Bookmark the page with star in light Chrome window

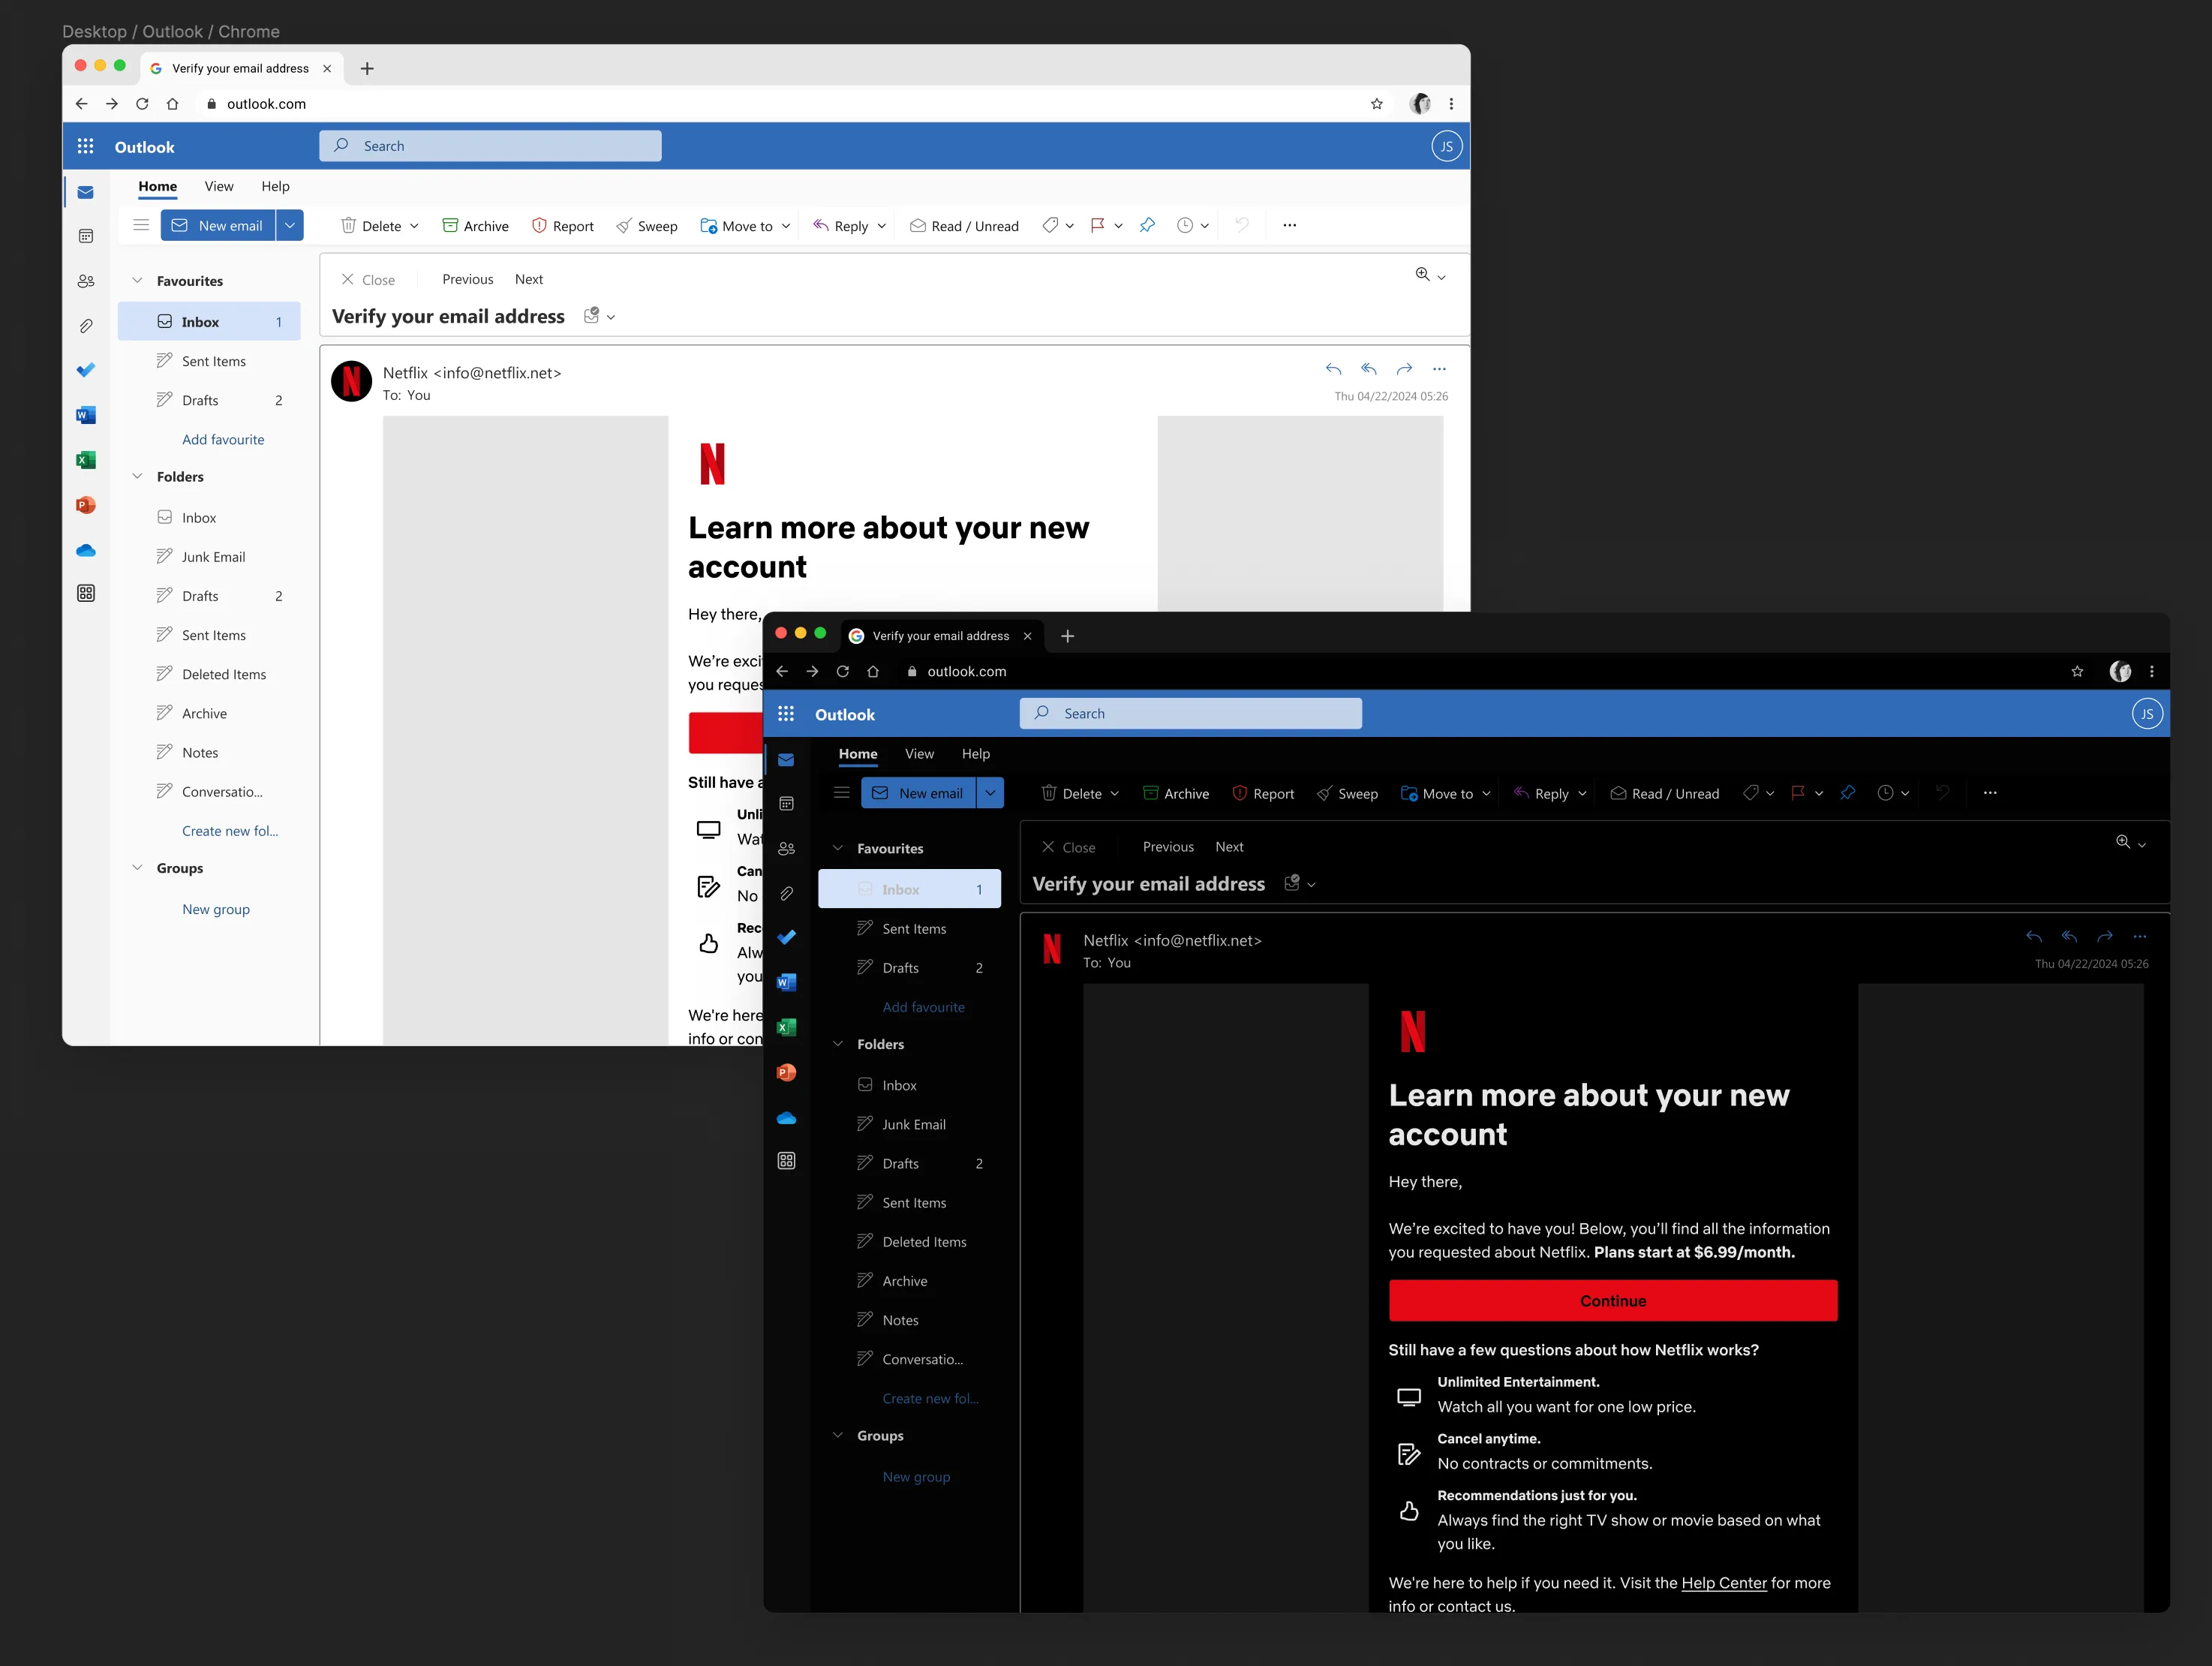[x=1377, y=104]
